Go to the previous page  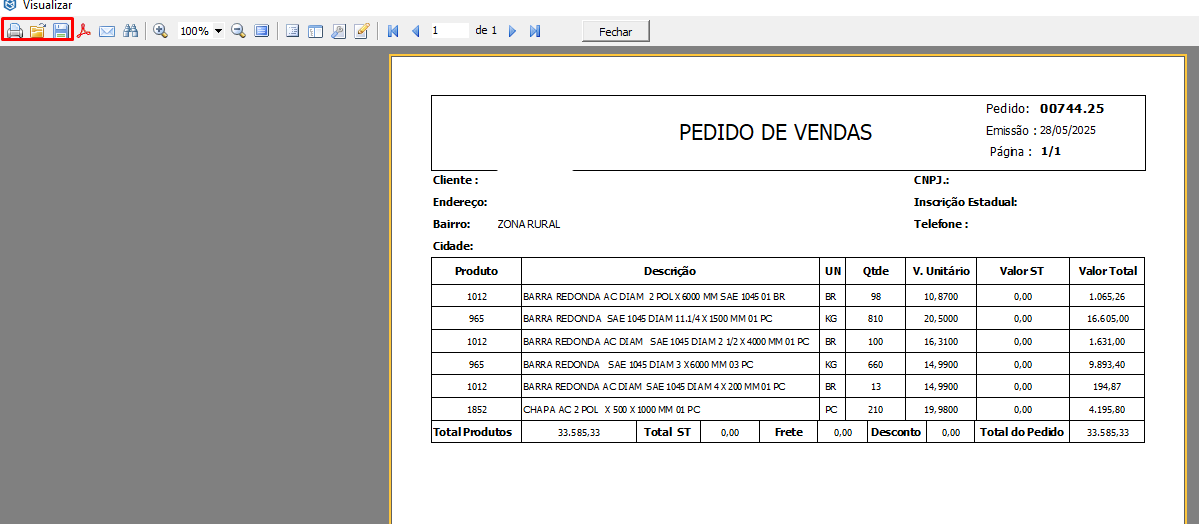(x=415, y=31)
